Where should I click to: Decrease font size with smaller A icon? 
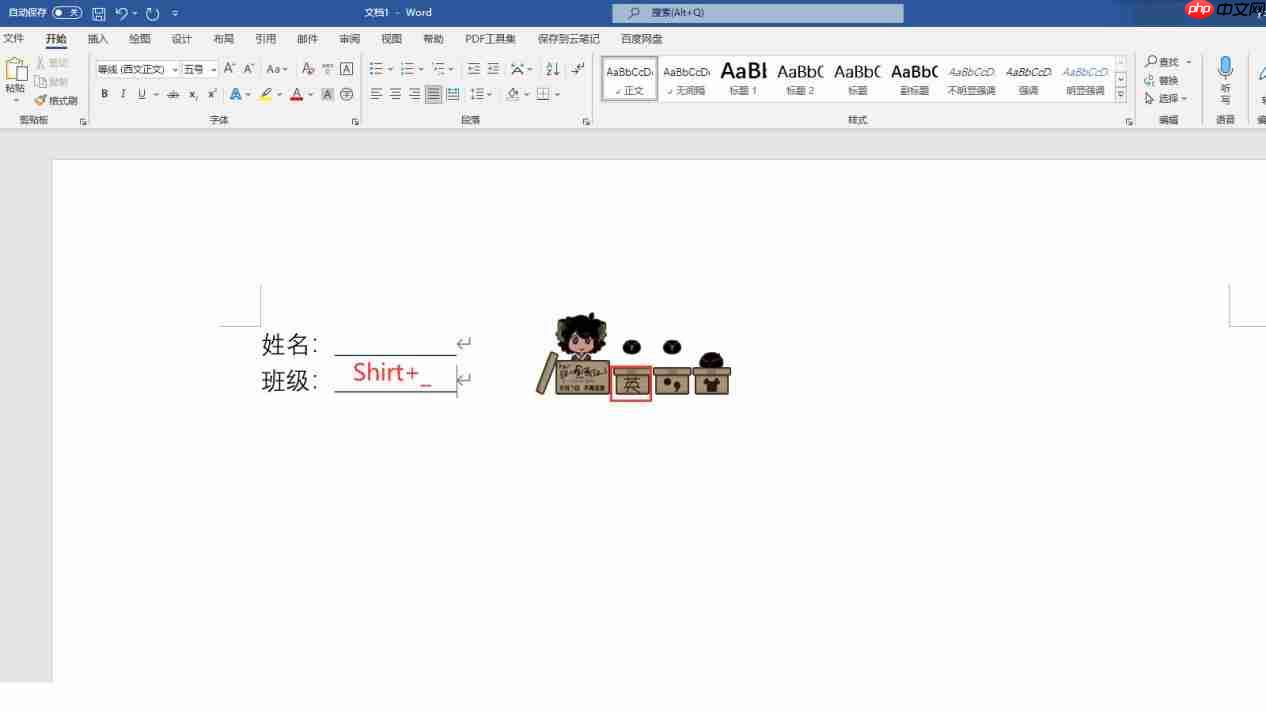click(249, 69)
